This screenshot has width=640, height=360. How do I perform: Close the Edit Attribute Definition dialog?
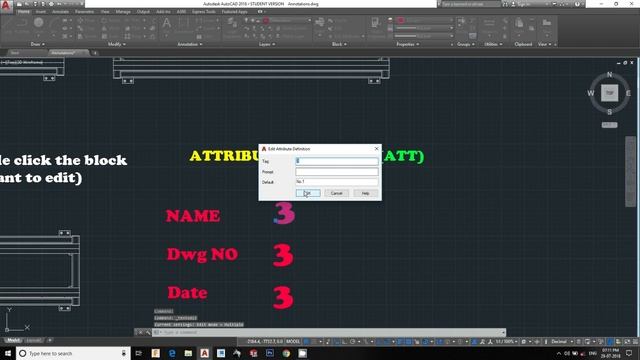tap(376, 149)
